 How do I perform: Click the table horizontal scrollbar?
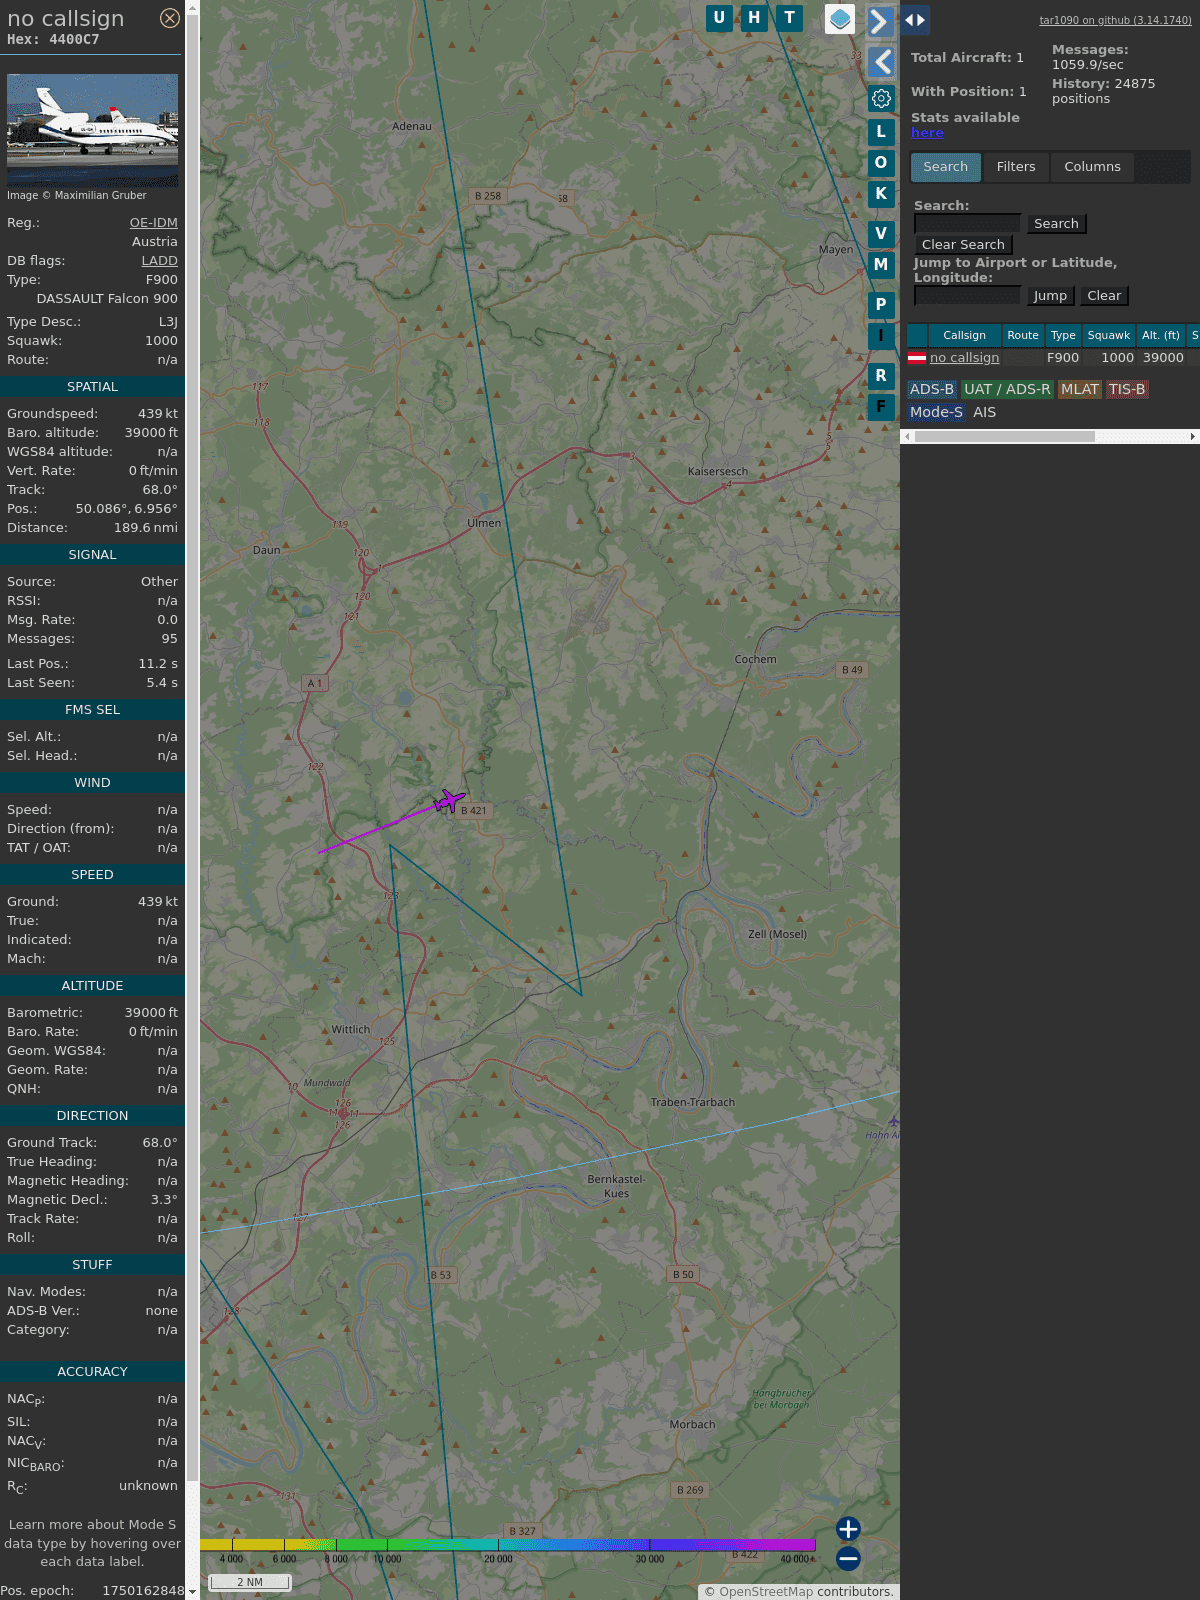click(x=1004, y=436)
